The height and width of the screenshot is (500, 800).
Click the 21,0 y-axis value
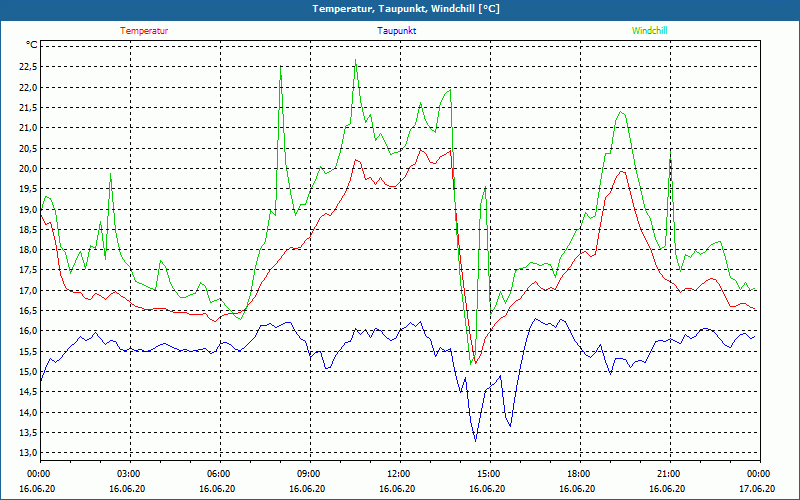[x=29, y=128]
